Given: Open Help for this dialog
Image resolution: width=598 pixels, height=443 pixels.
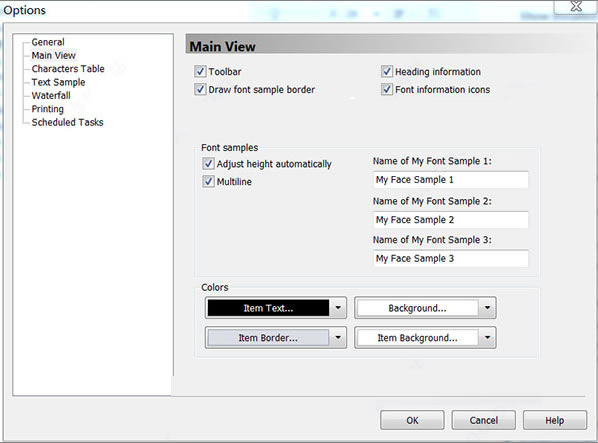Looking at the screenshot, I should (x=555, y=420).
